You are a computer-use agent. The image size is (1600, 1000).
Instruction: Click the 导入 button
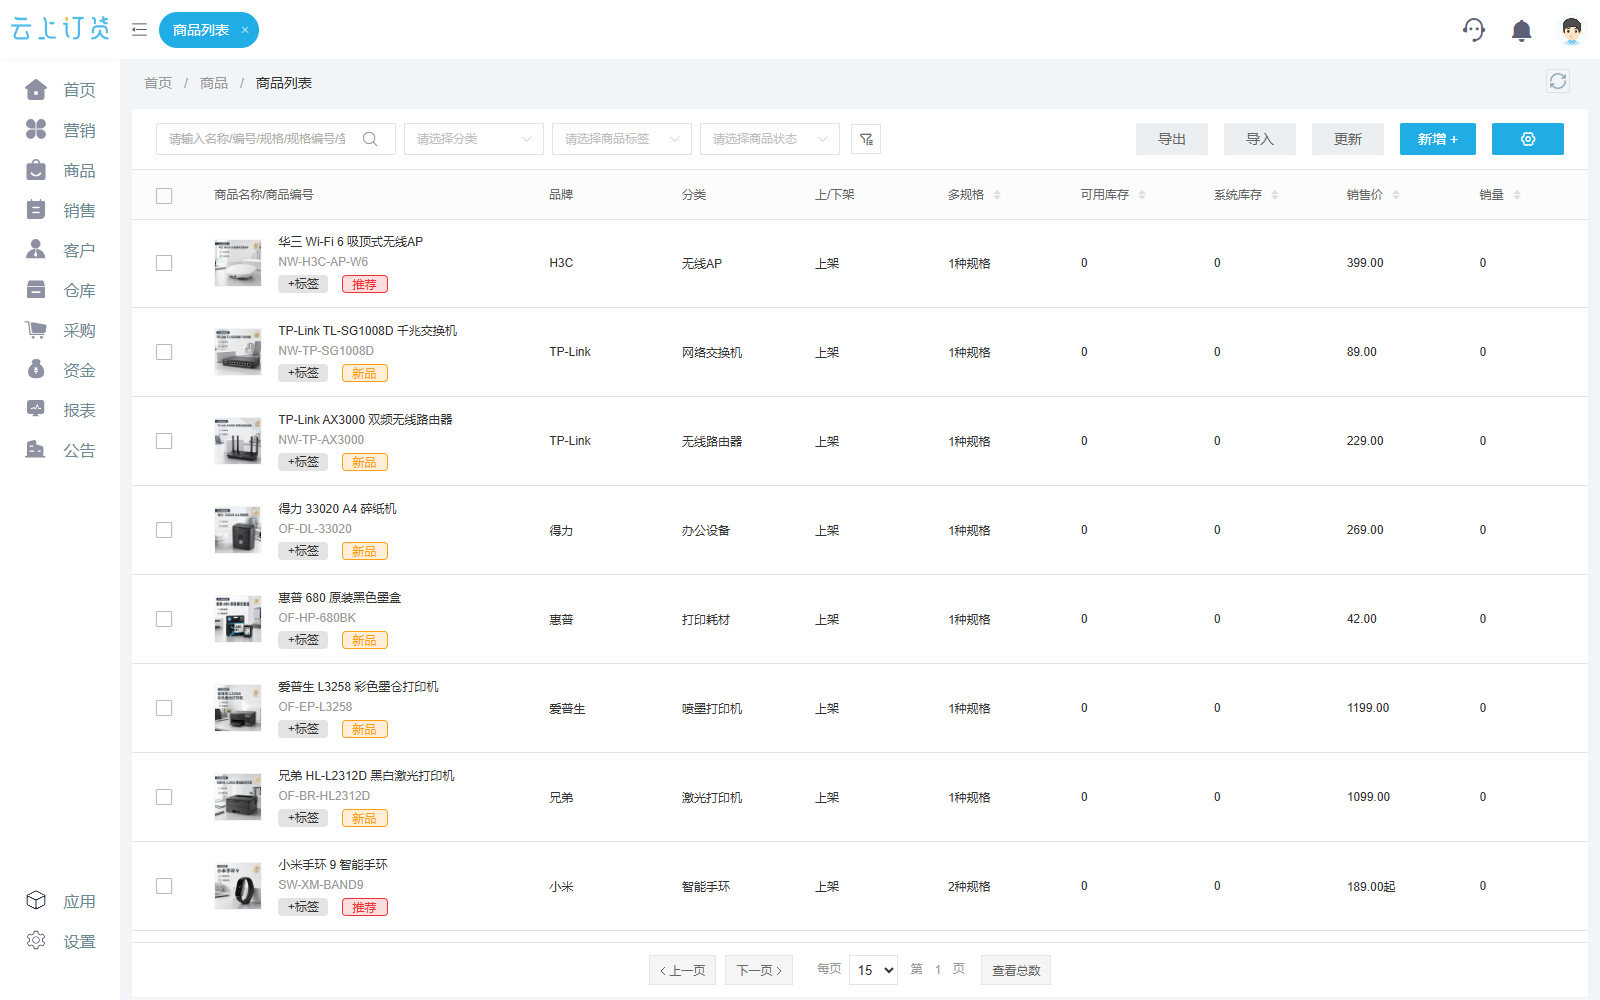(1260, 139)
